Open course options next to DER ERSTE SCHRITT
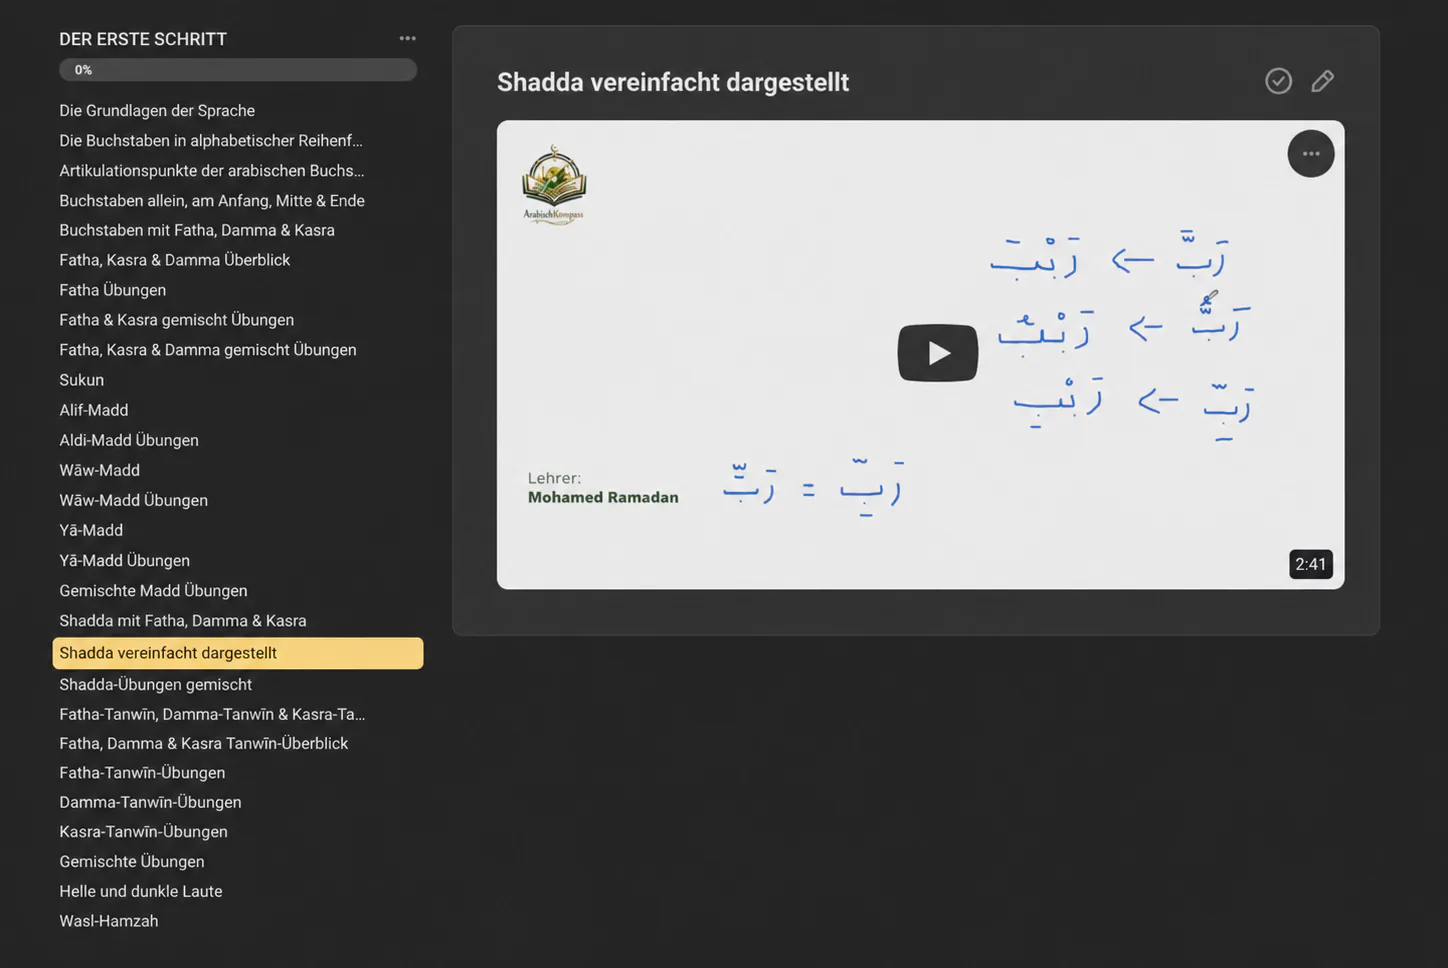Viewport: 1448px width, 968px height. 407,39
